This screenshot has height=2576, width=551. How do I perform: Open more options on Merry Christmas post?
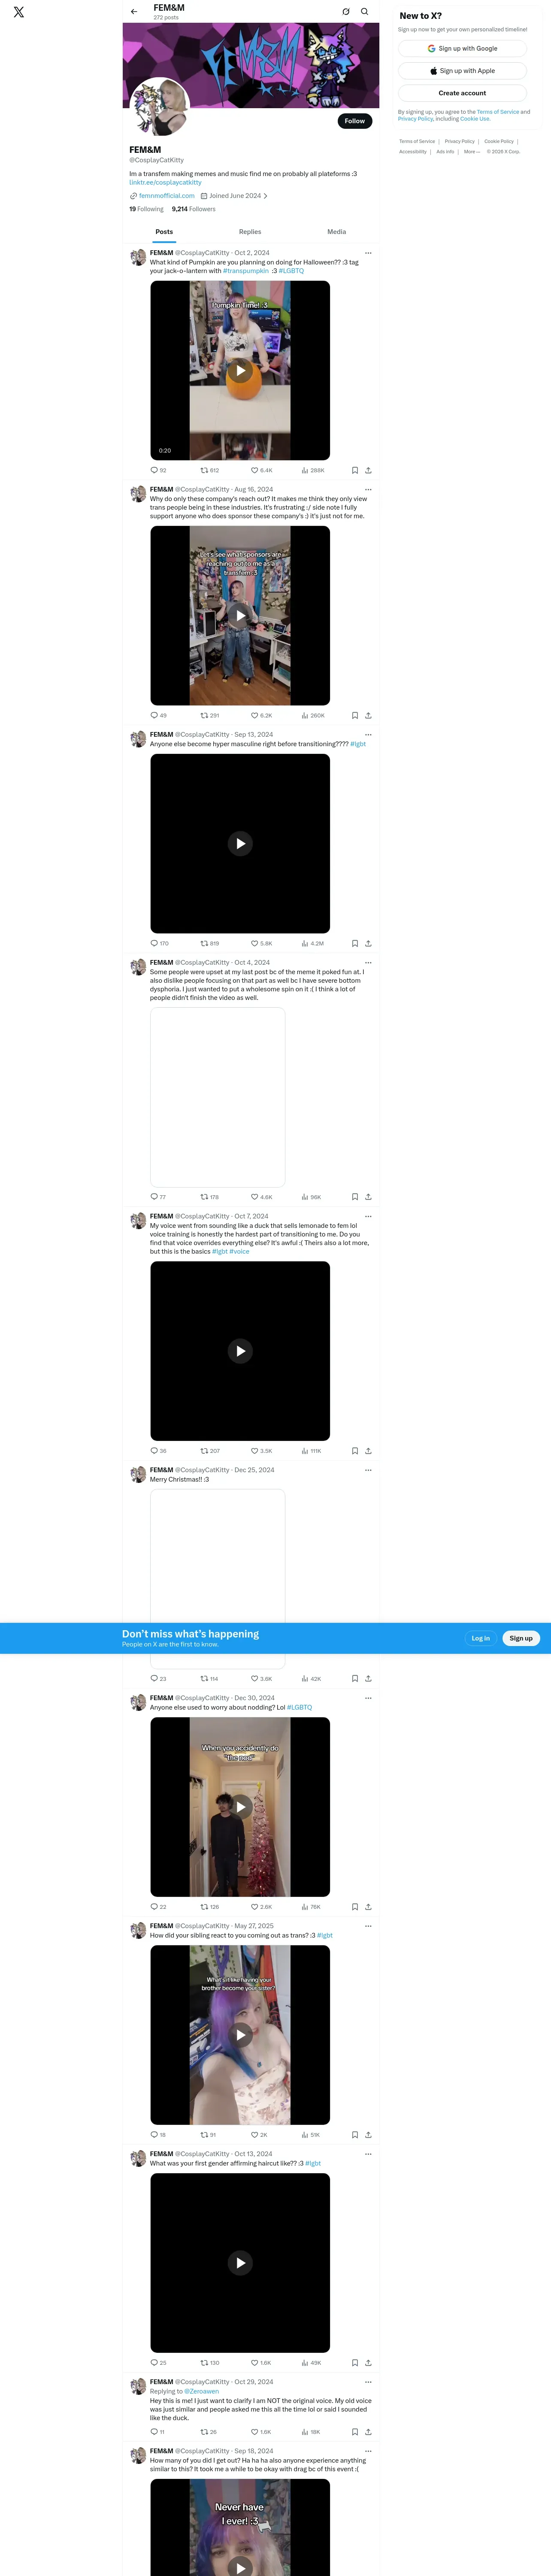tap(368, 1470)
